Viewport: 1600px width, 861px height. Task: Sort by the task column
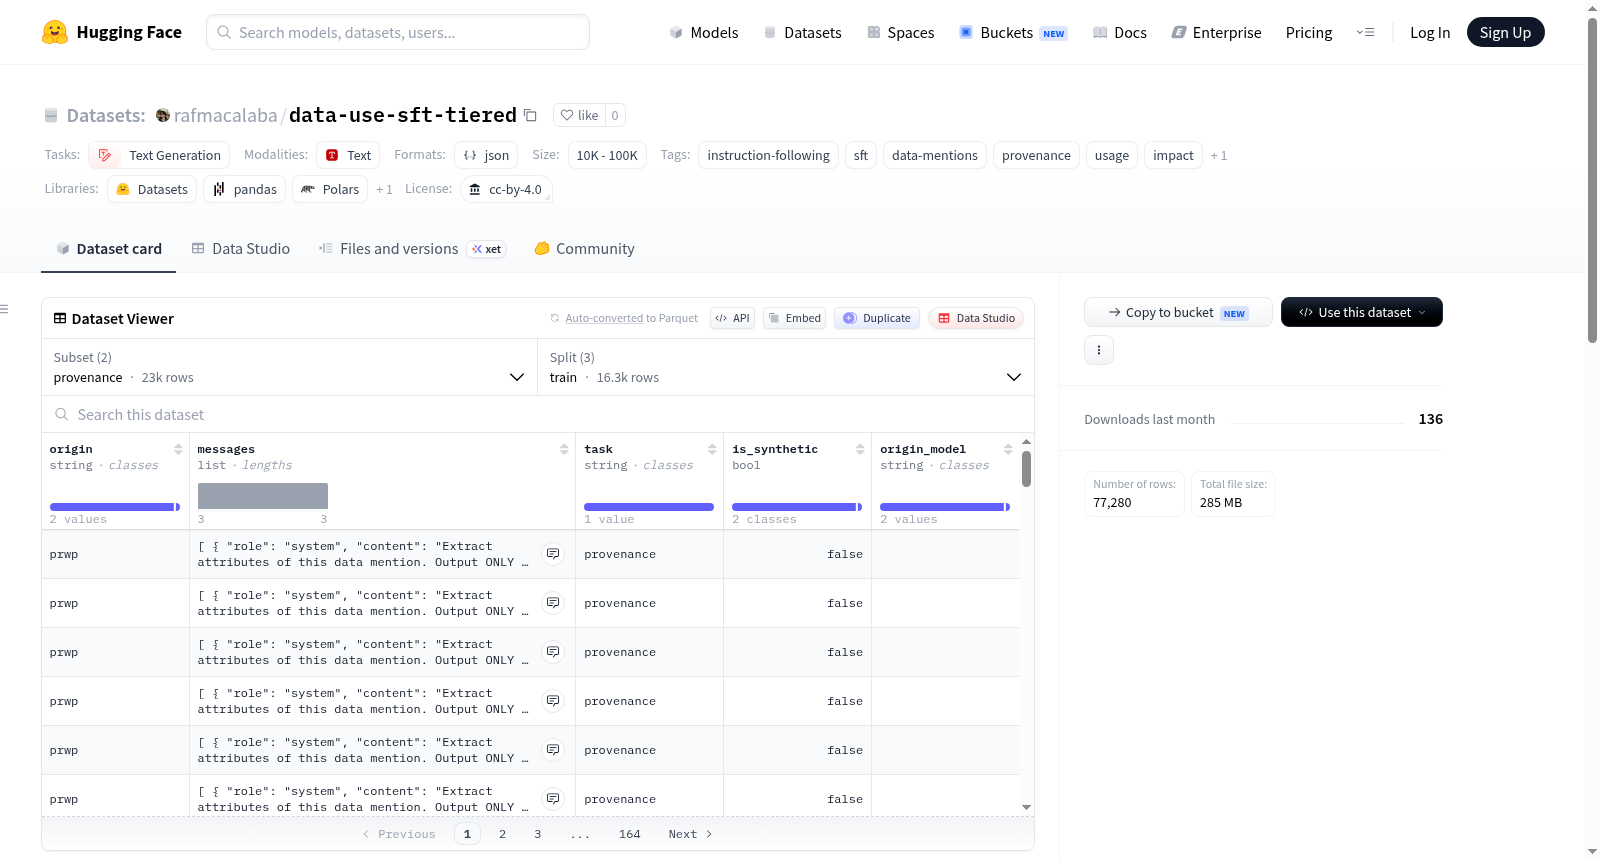(712, 449)
